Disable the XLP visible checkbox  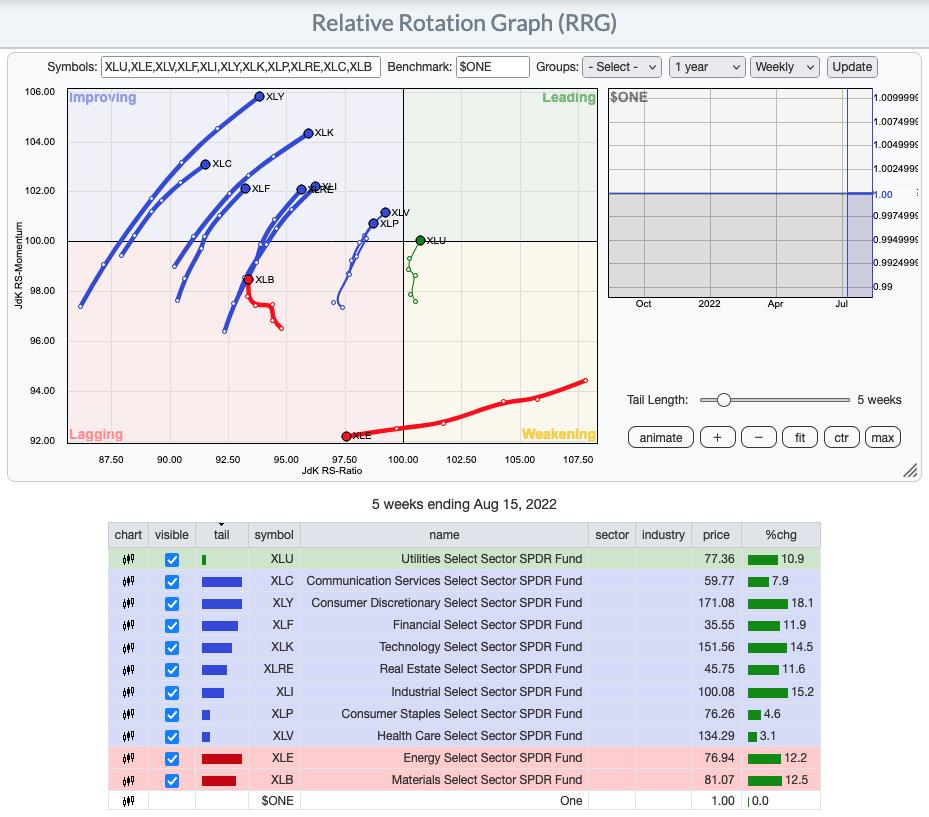coord(172,715)
